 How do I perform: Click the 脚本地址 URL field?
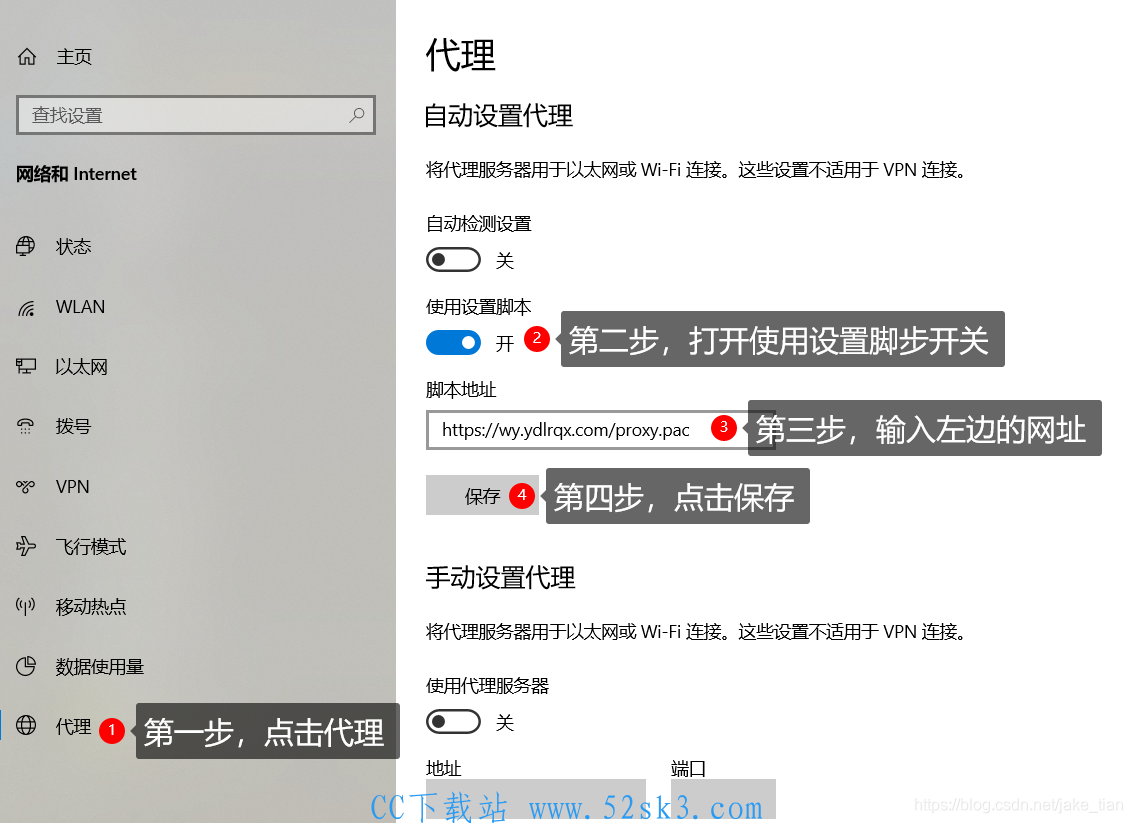click(599, 430)
